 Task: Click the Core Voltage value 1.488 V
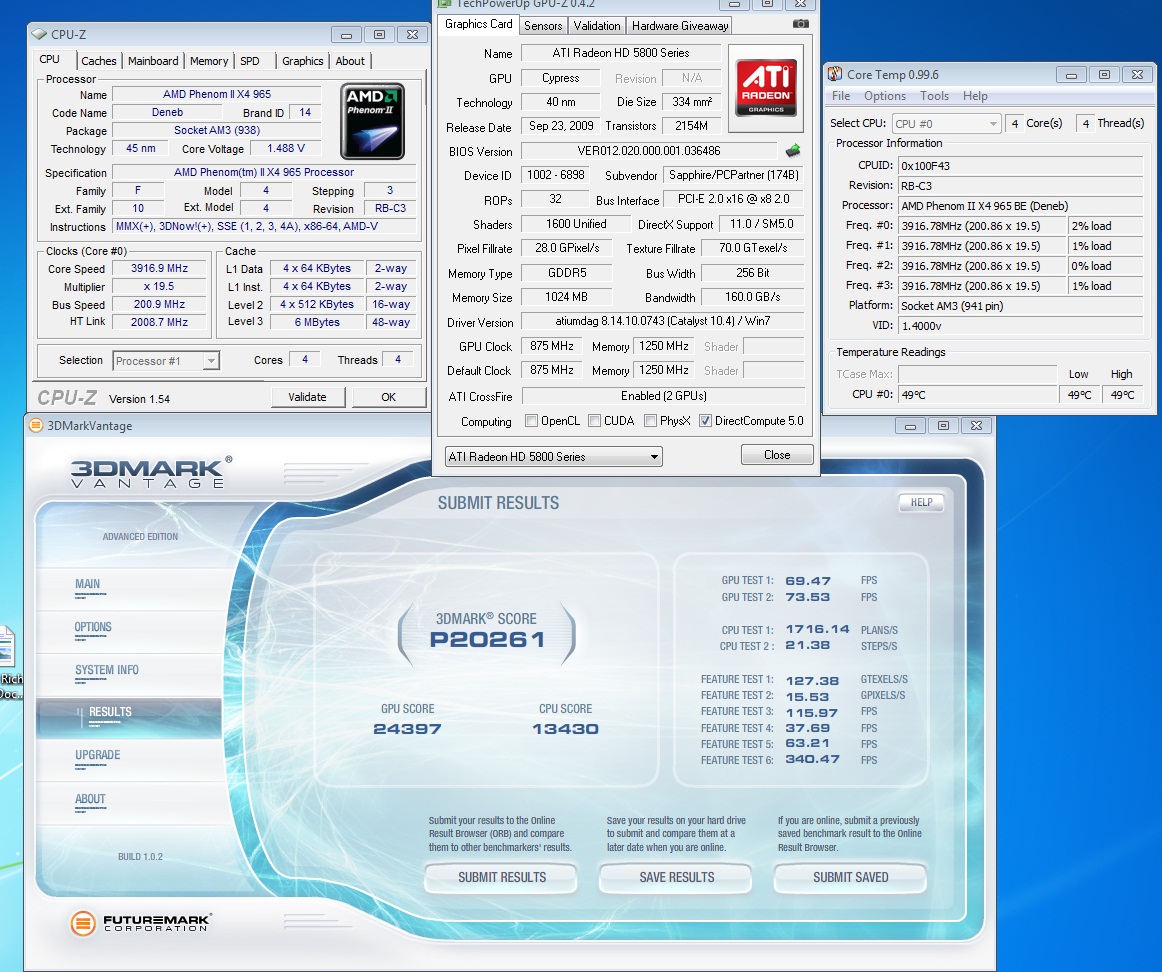[x=285, y=148]
